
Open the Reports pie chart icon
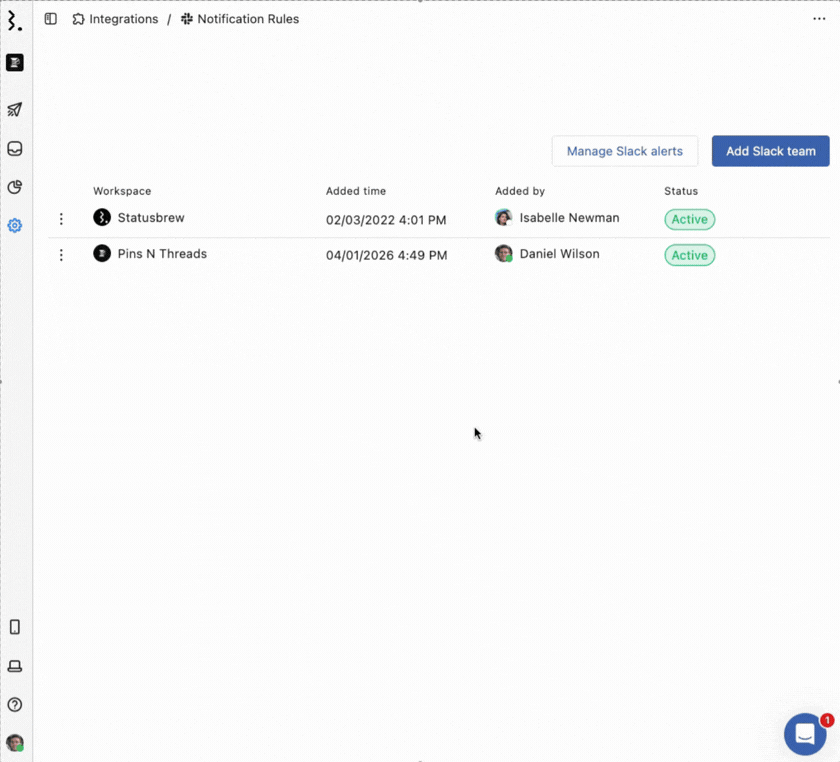coord(14,187)
